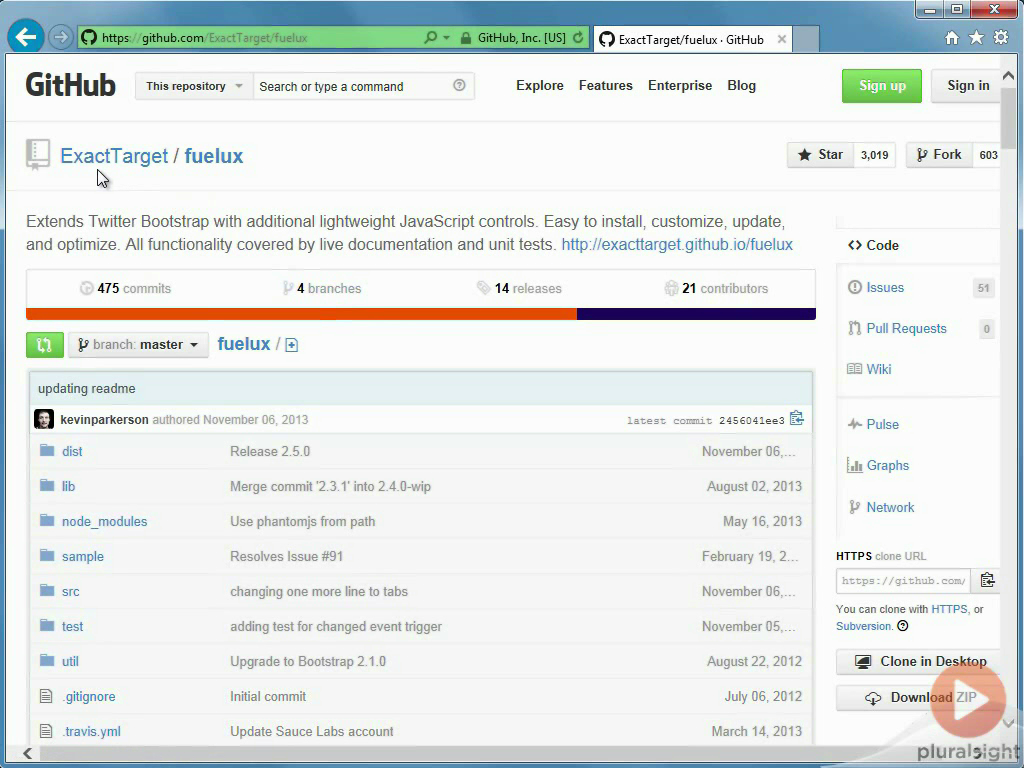Open the sample folder
1024x768 pixels.
(83, 557)
